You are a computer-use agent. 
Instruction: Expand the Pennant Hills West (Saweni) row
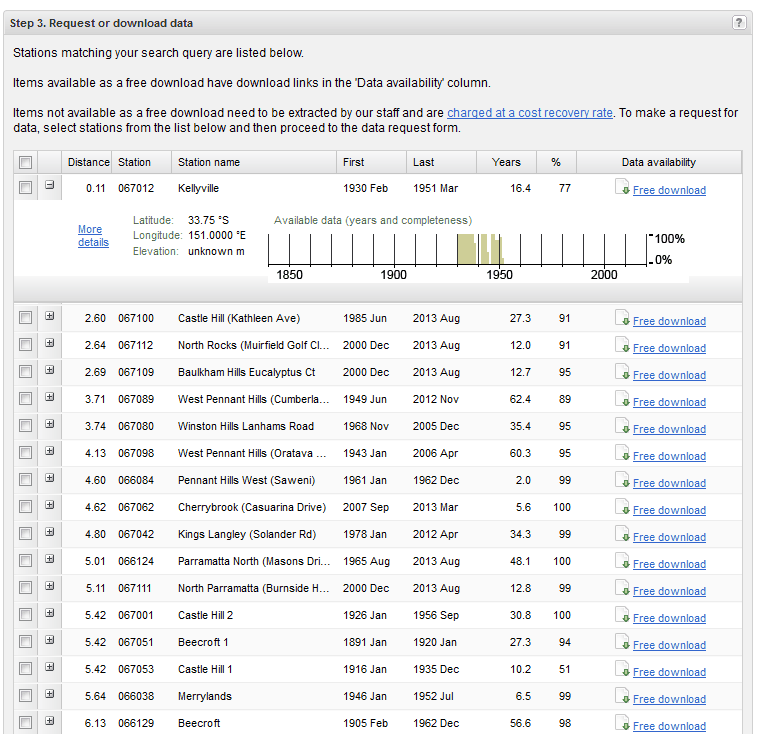pyautogui.click(x=49, y=479)
